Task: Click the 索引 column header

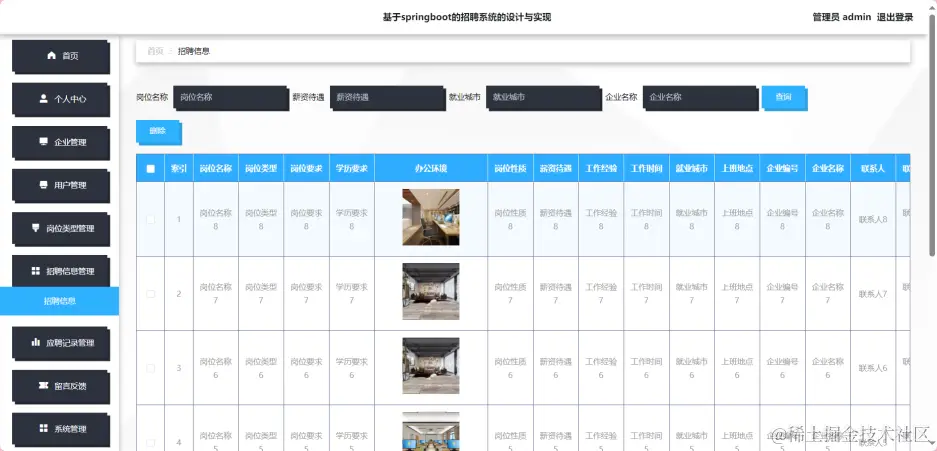Action: pyautogui.click(x=179, y=168)
